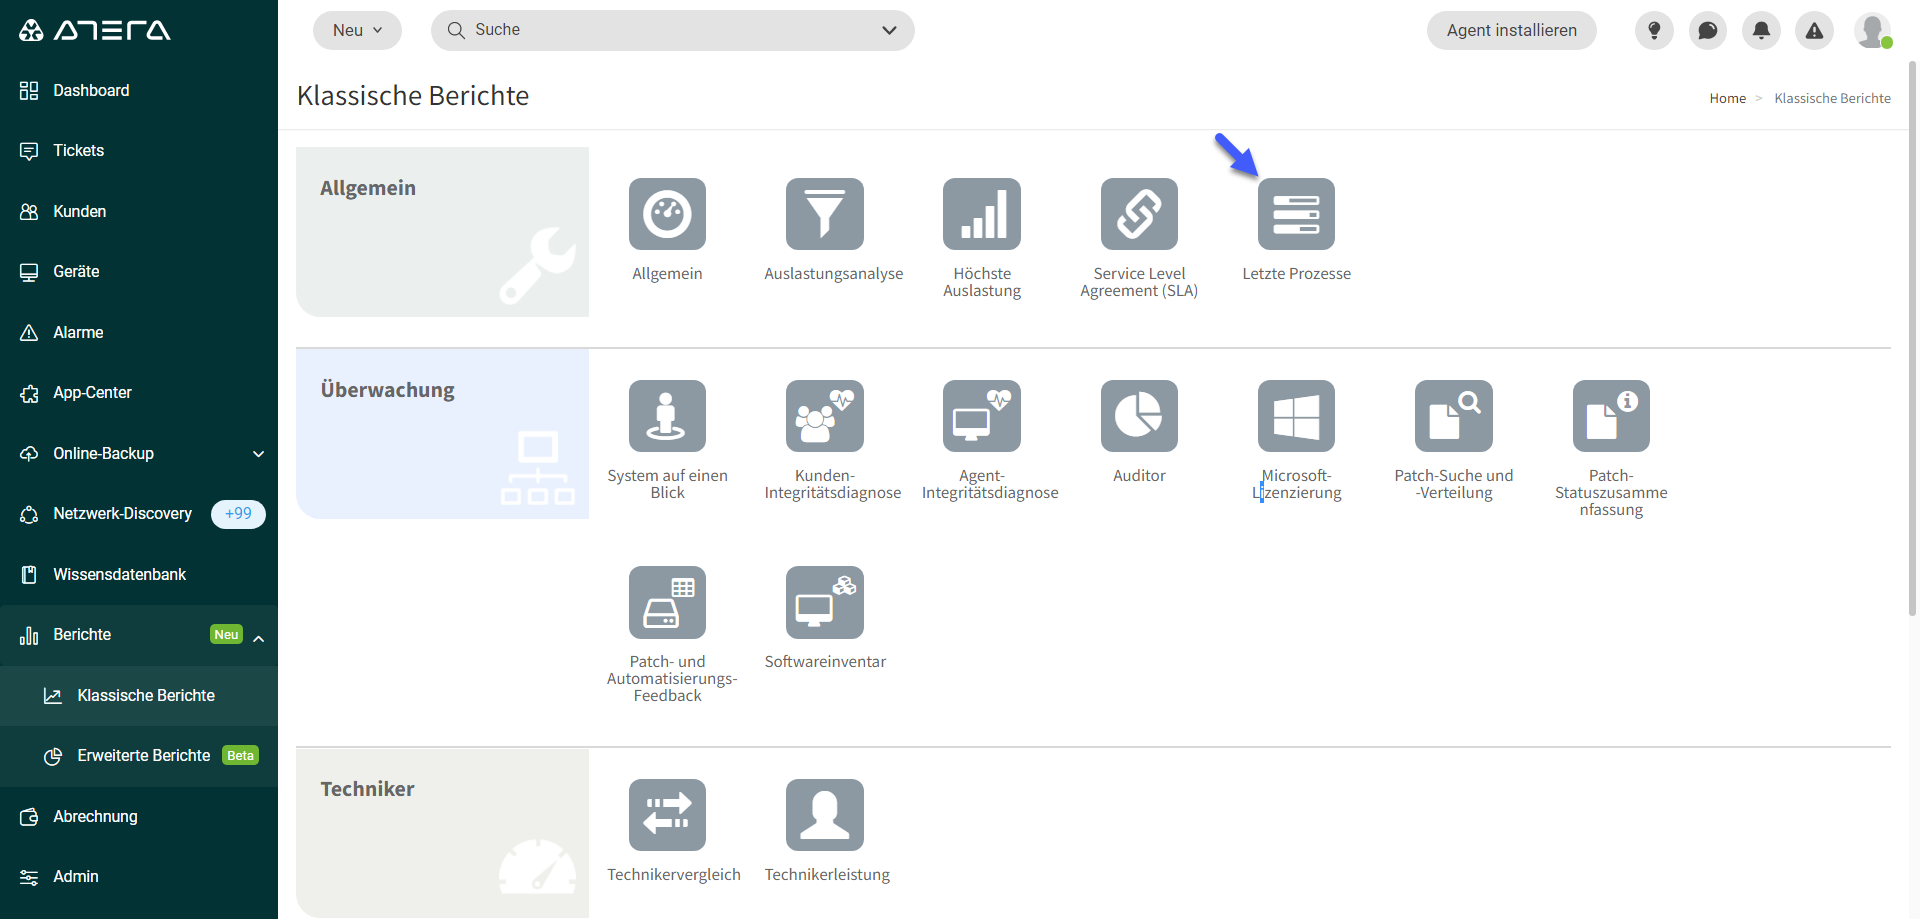
Task: Click the Klassische Berichte breadcrumb
Action: point(1832,98)
